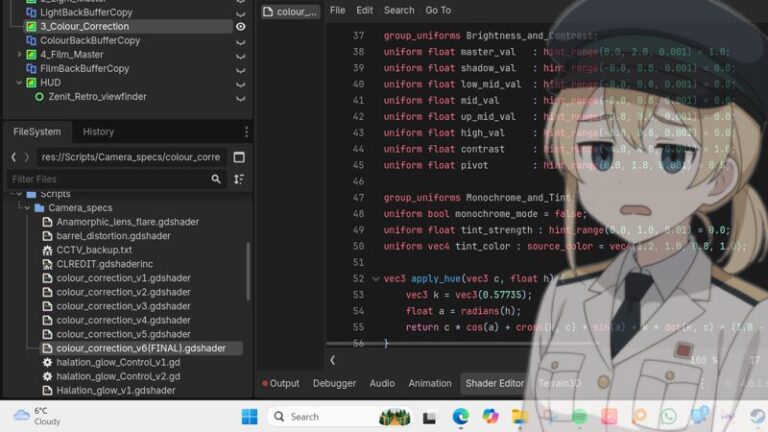Toggle shader files panel with arrow
Screen dimensions: 768x432
333,360
